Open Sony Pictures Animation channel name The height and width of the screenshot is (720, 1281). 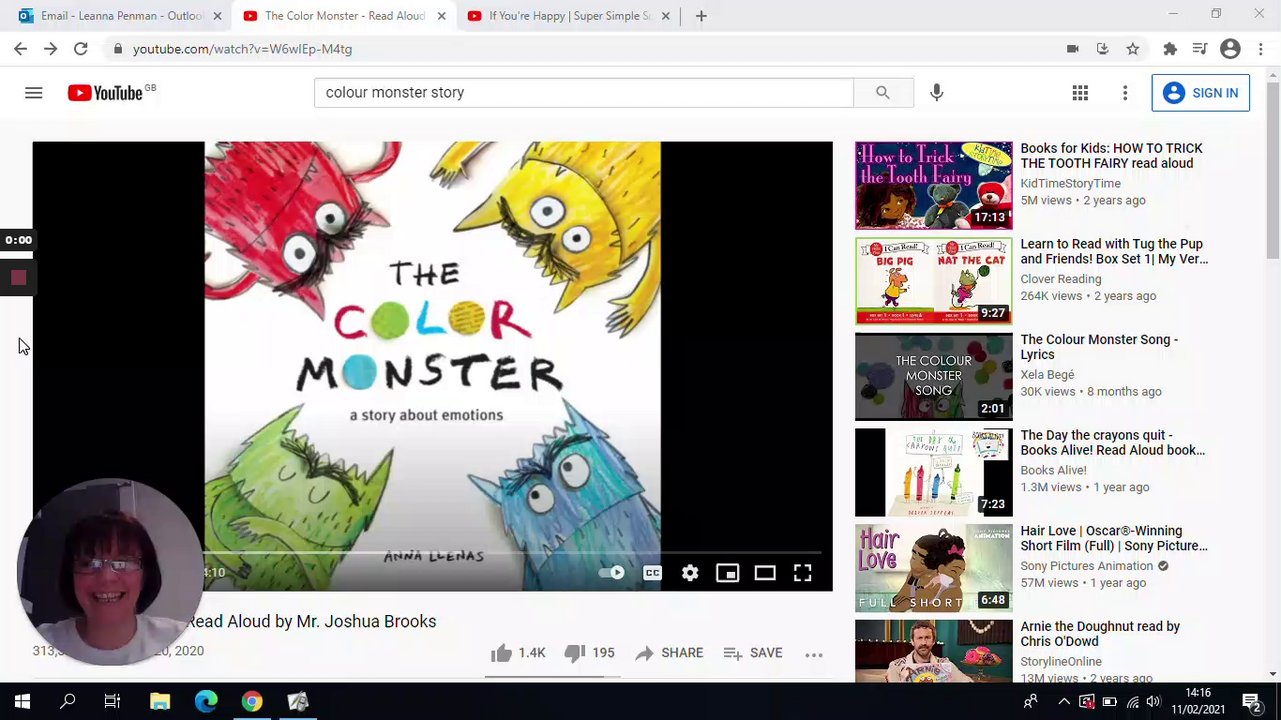point(1086,566)
